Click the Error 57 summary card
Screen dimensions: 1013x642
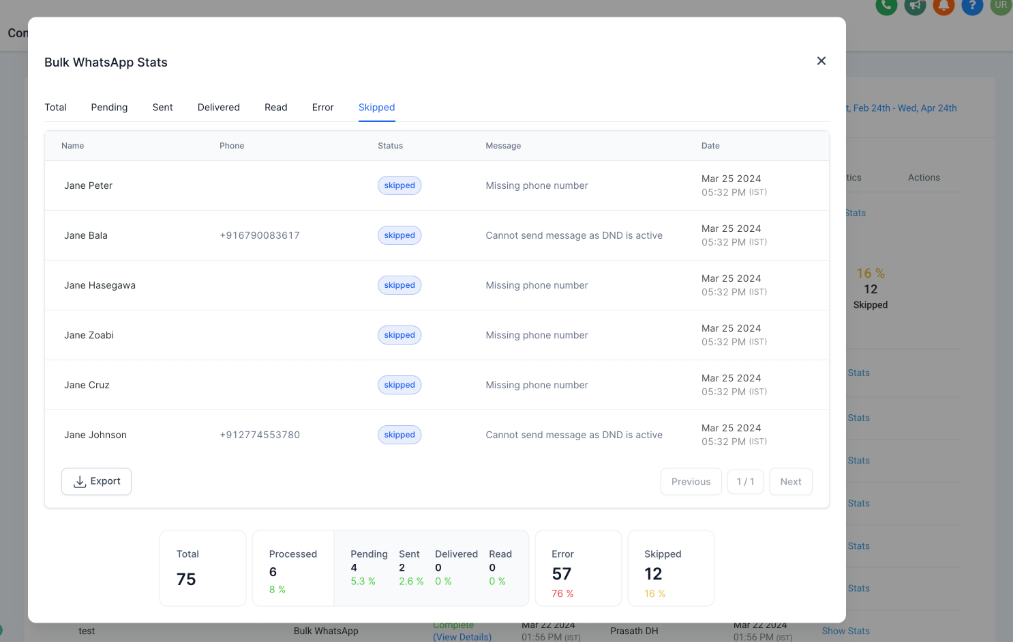tap(578, 568)
